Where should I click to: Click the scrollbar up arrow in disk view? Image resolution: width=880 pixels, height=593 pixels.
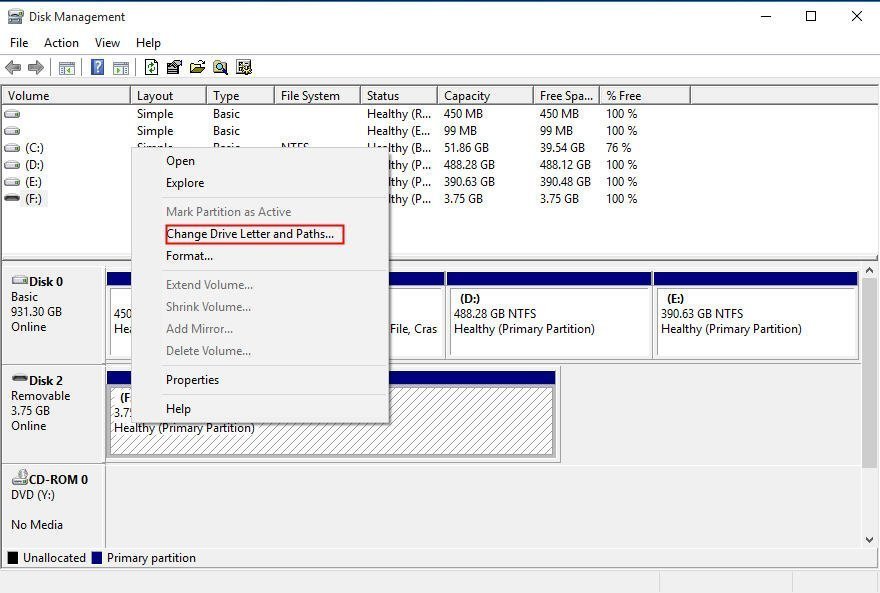pos(868,268)
